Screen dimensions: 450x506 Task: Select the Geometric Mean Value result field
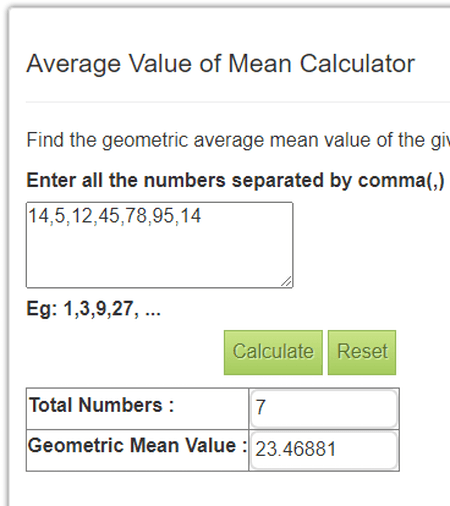(324, 450)
